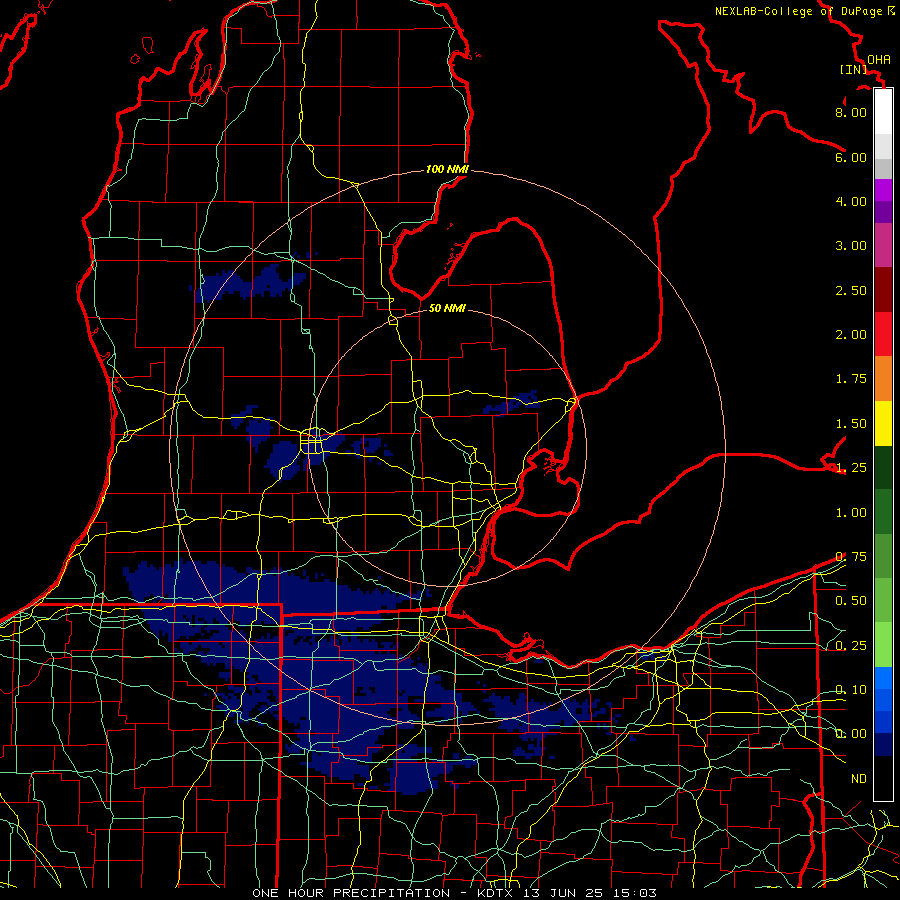Image resolution: width=900 pixels, height=900 pixels.
Task: Click the 4.00 legend value
Action: 851,201
